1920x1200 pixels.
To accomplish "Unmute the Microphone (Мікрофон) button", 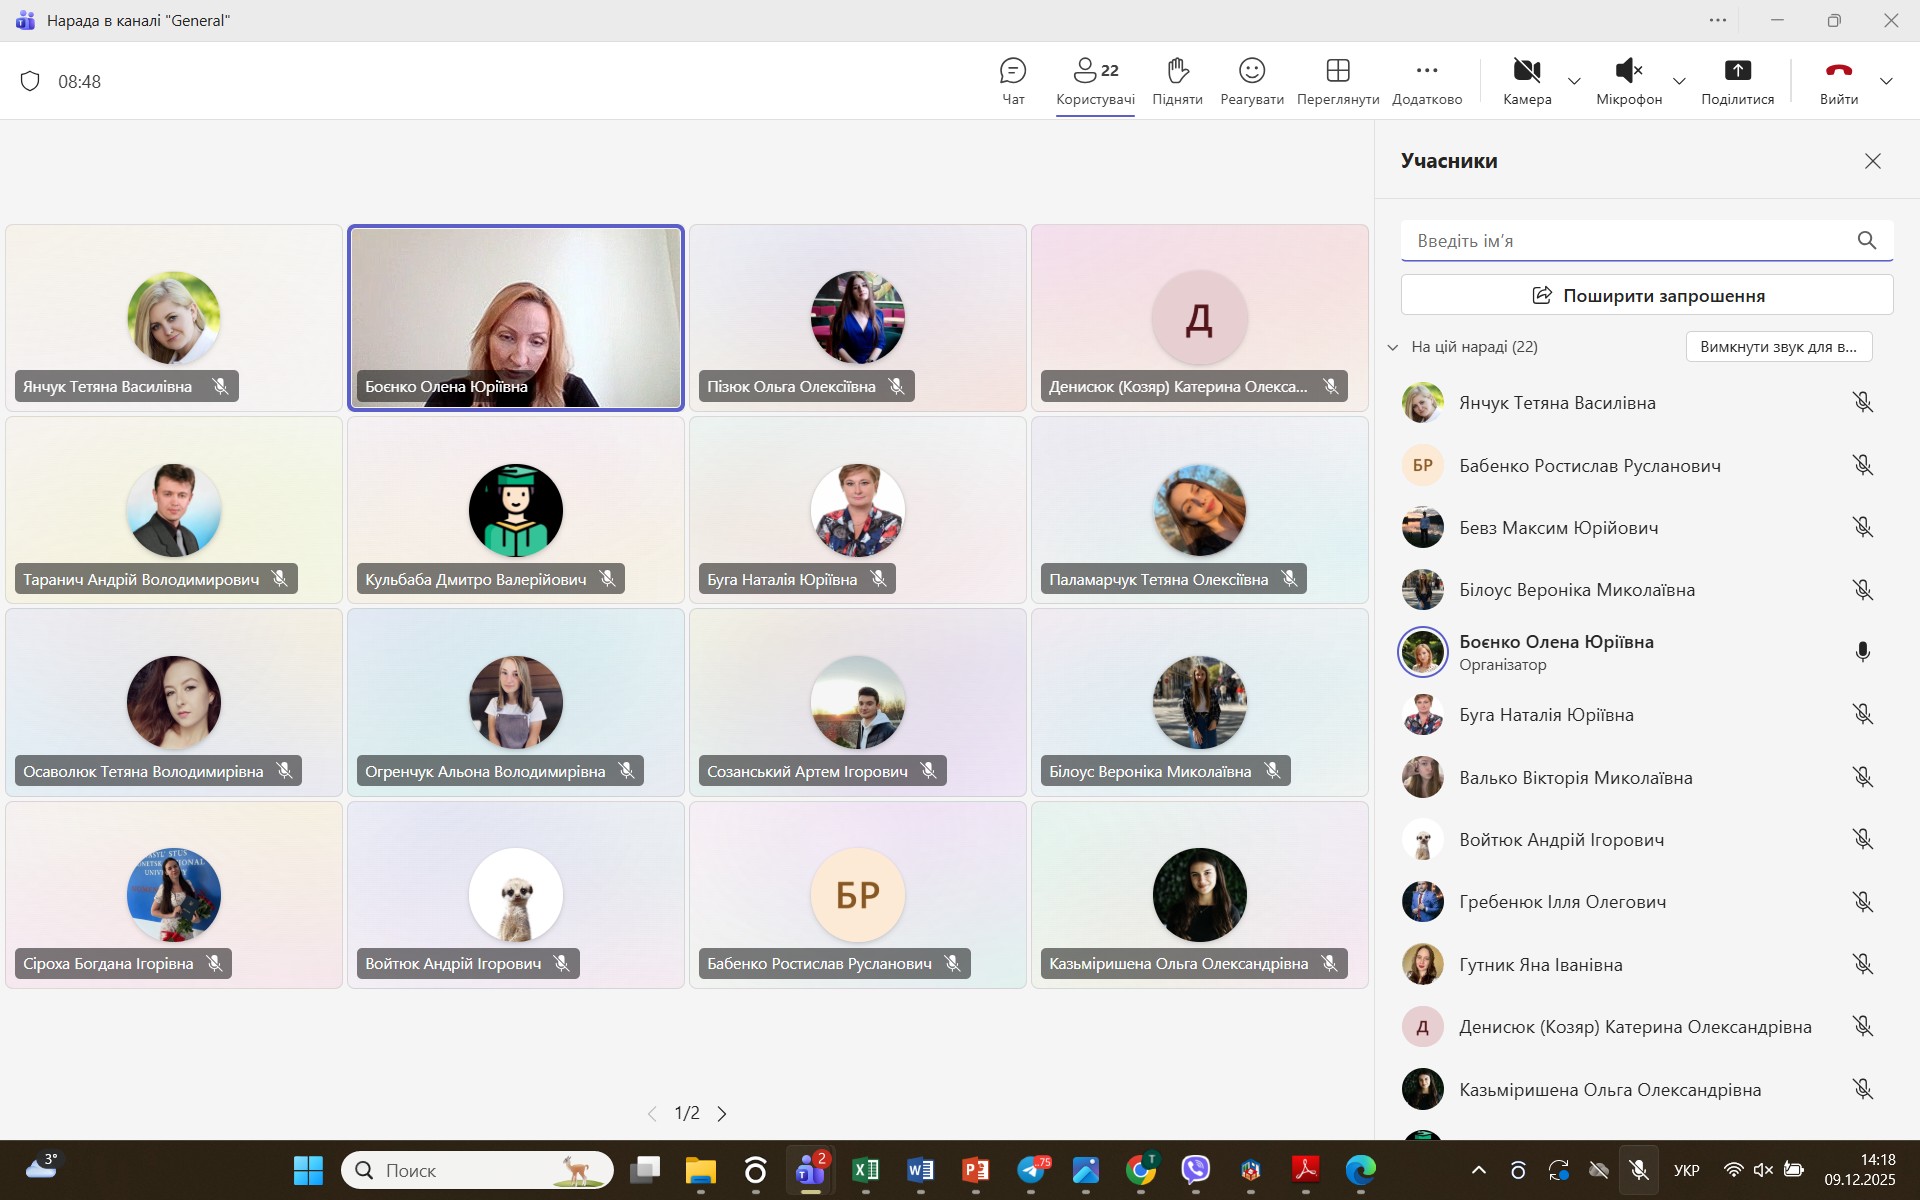I will coord(1628,71).
